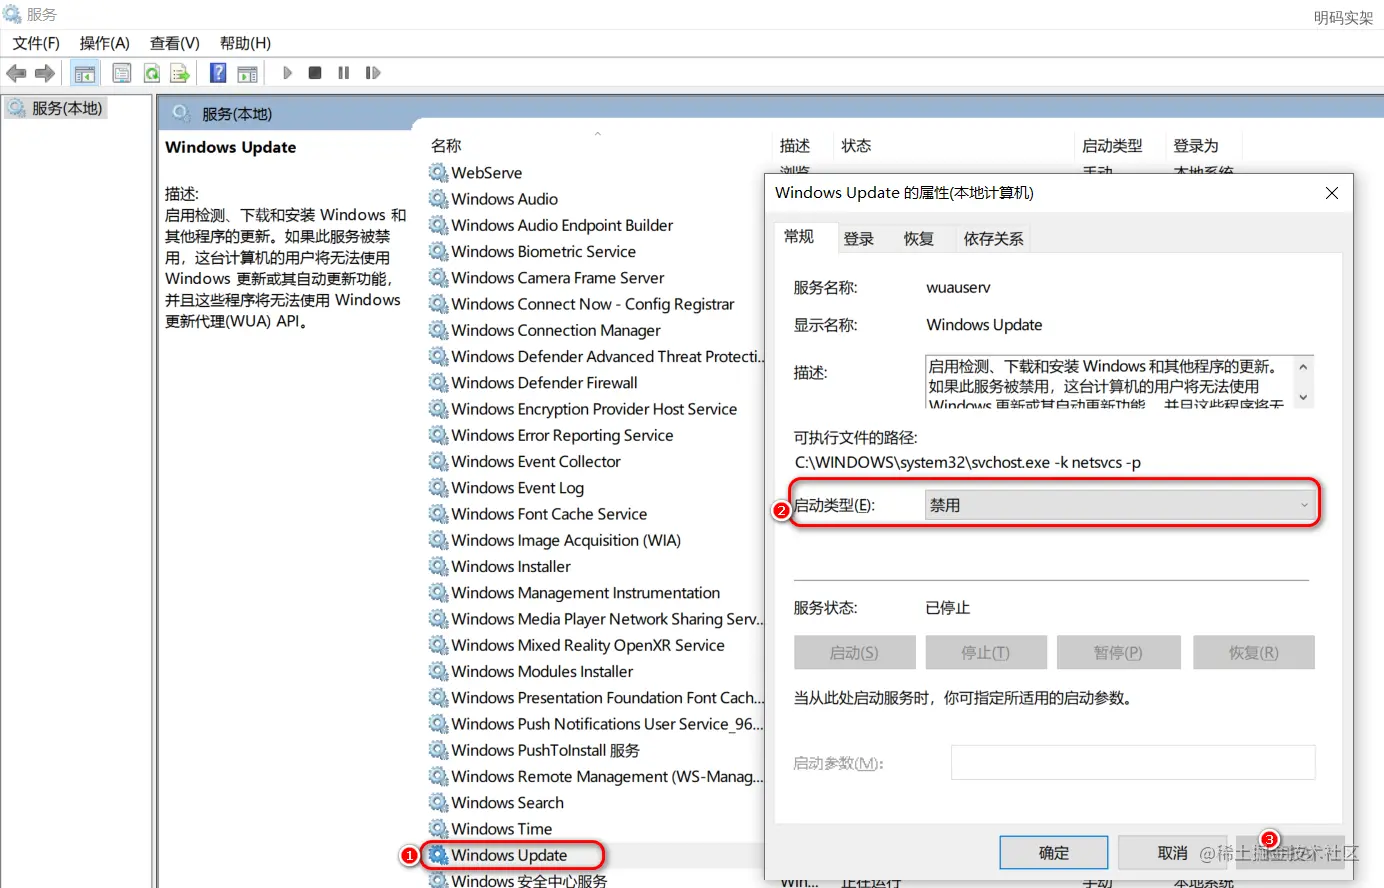Select Windows PushToInstall 服务 row
The height and width of the screenshot is (888, 1384).
[x=545, y=750]
